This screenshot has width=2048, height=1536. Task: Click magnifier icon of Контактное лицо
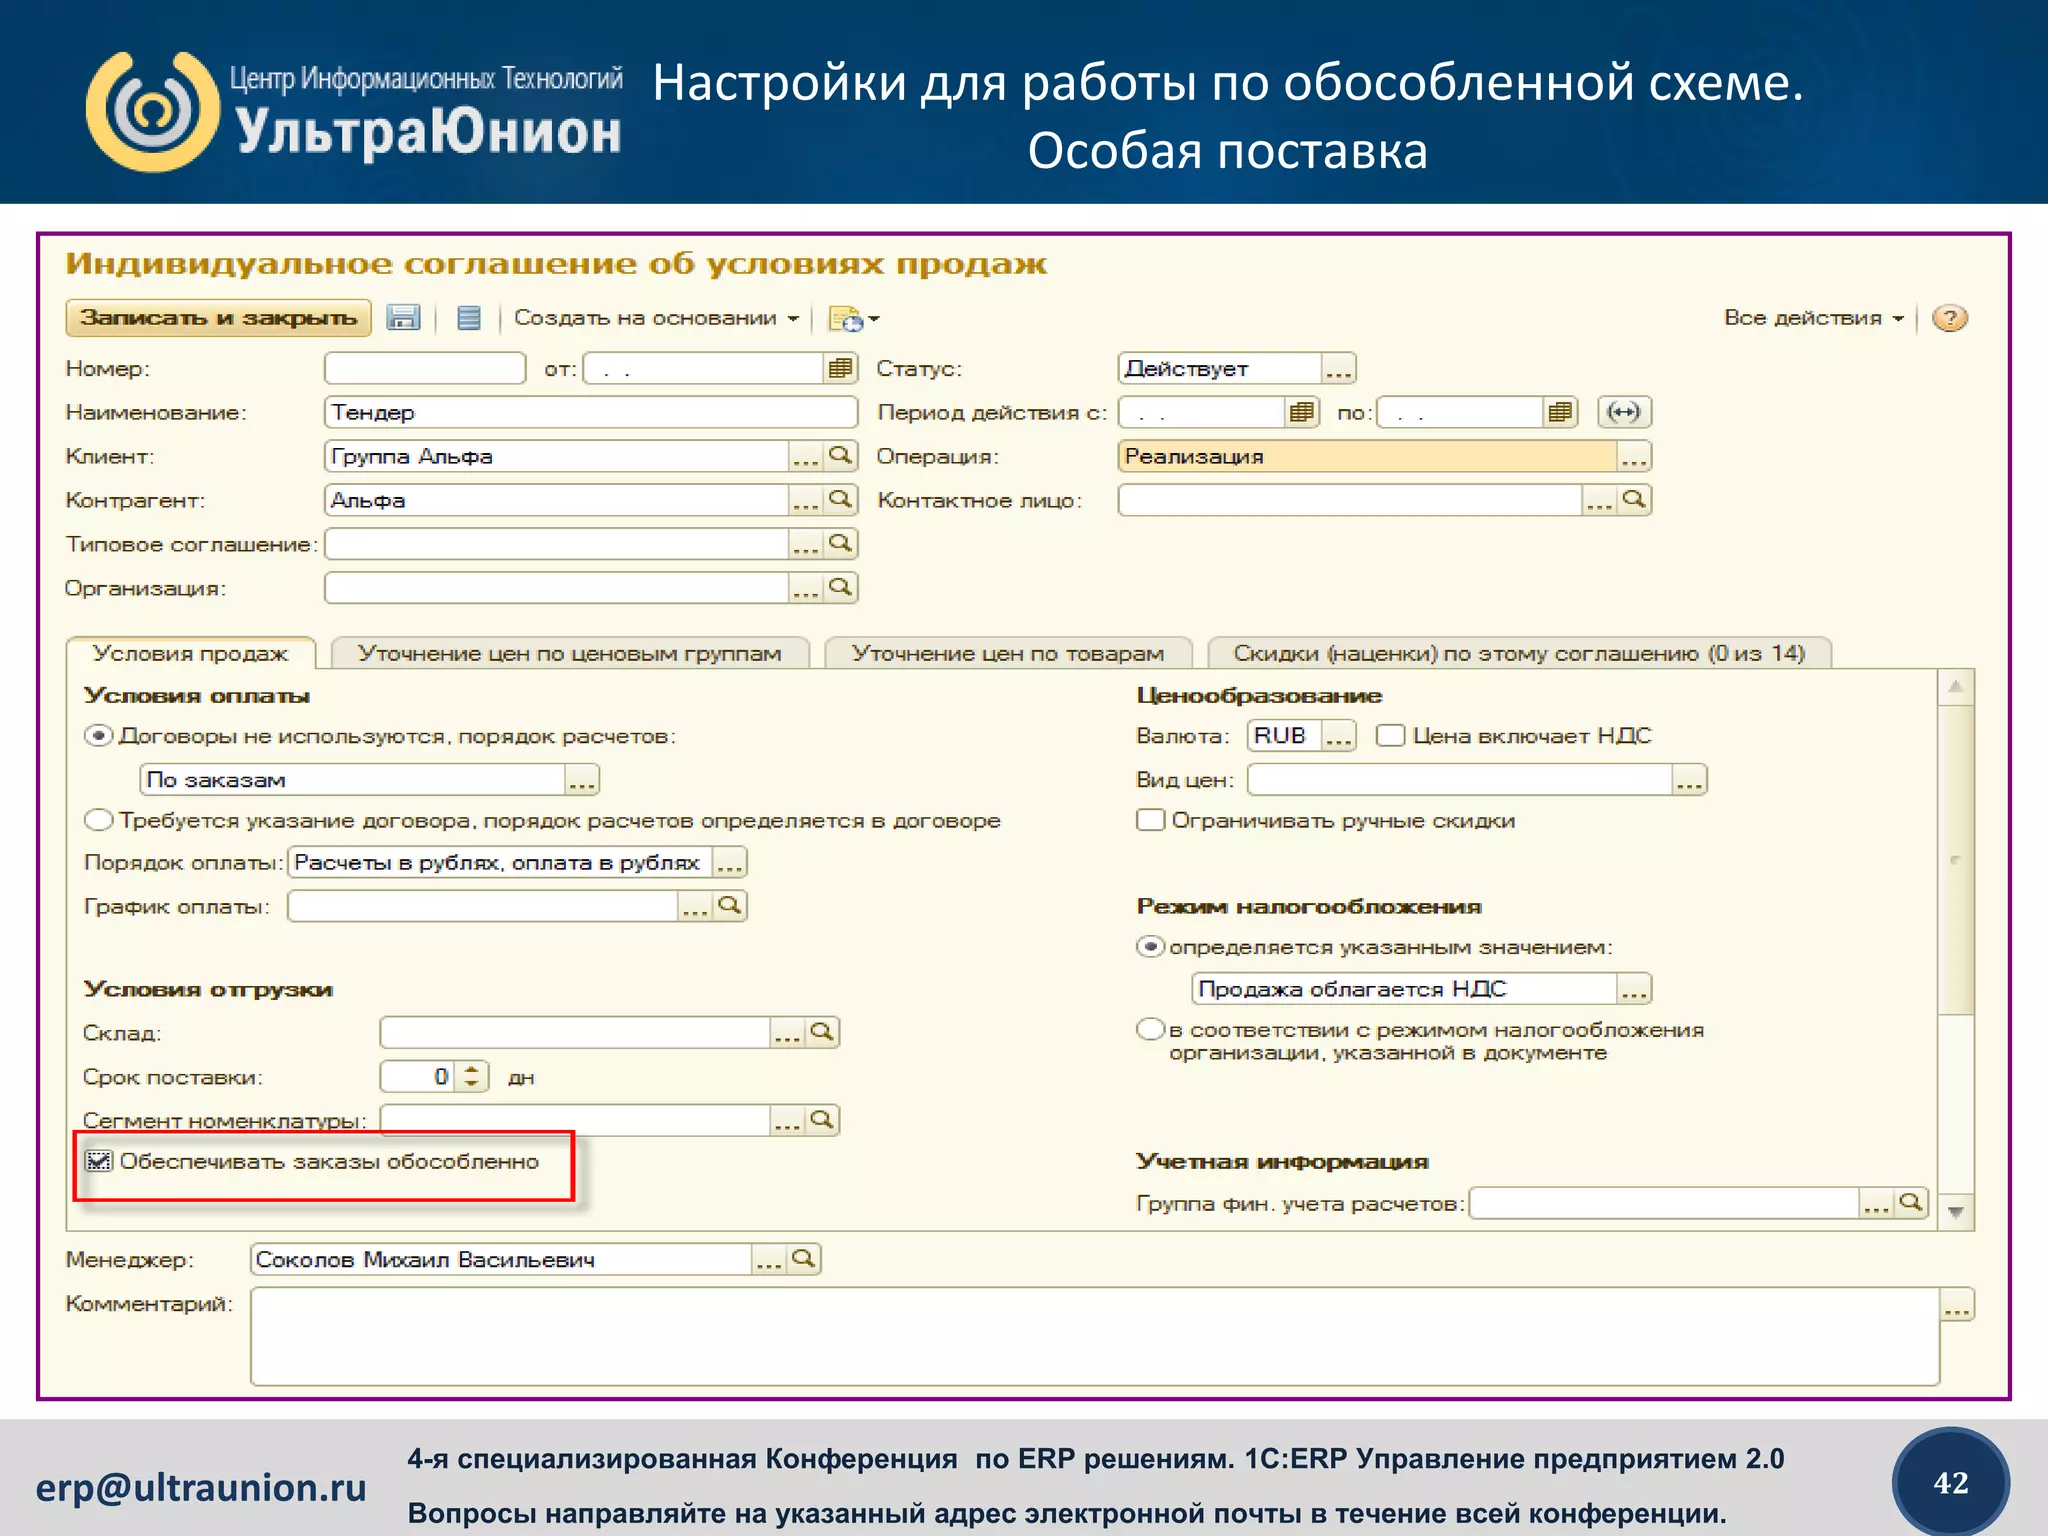pyautogui.click(x=1634, y=500)
